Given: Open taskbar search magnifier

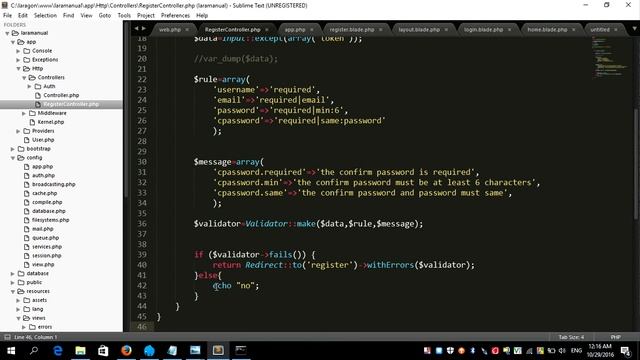Looking at the screenshot, I should point(34,351).
